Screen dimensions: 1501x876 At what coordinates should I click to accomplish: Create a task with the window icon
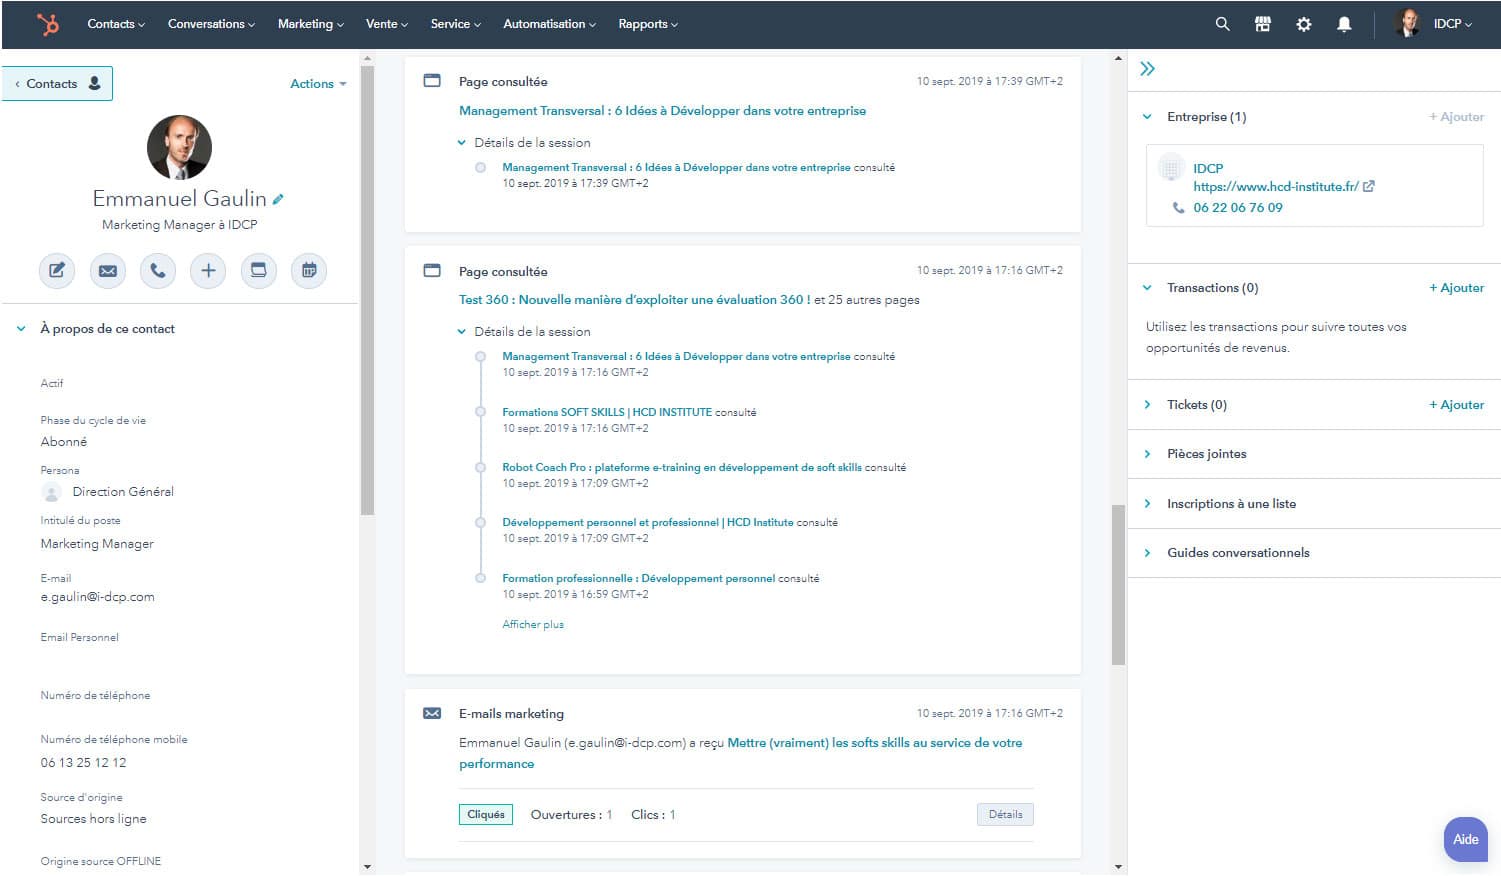258,270
